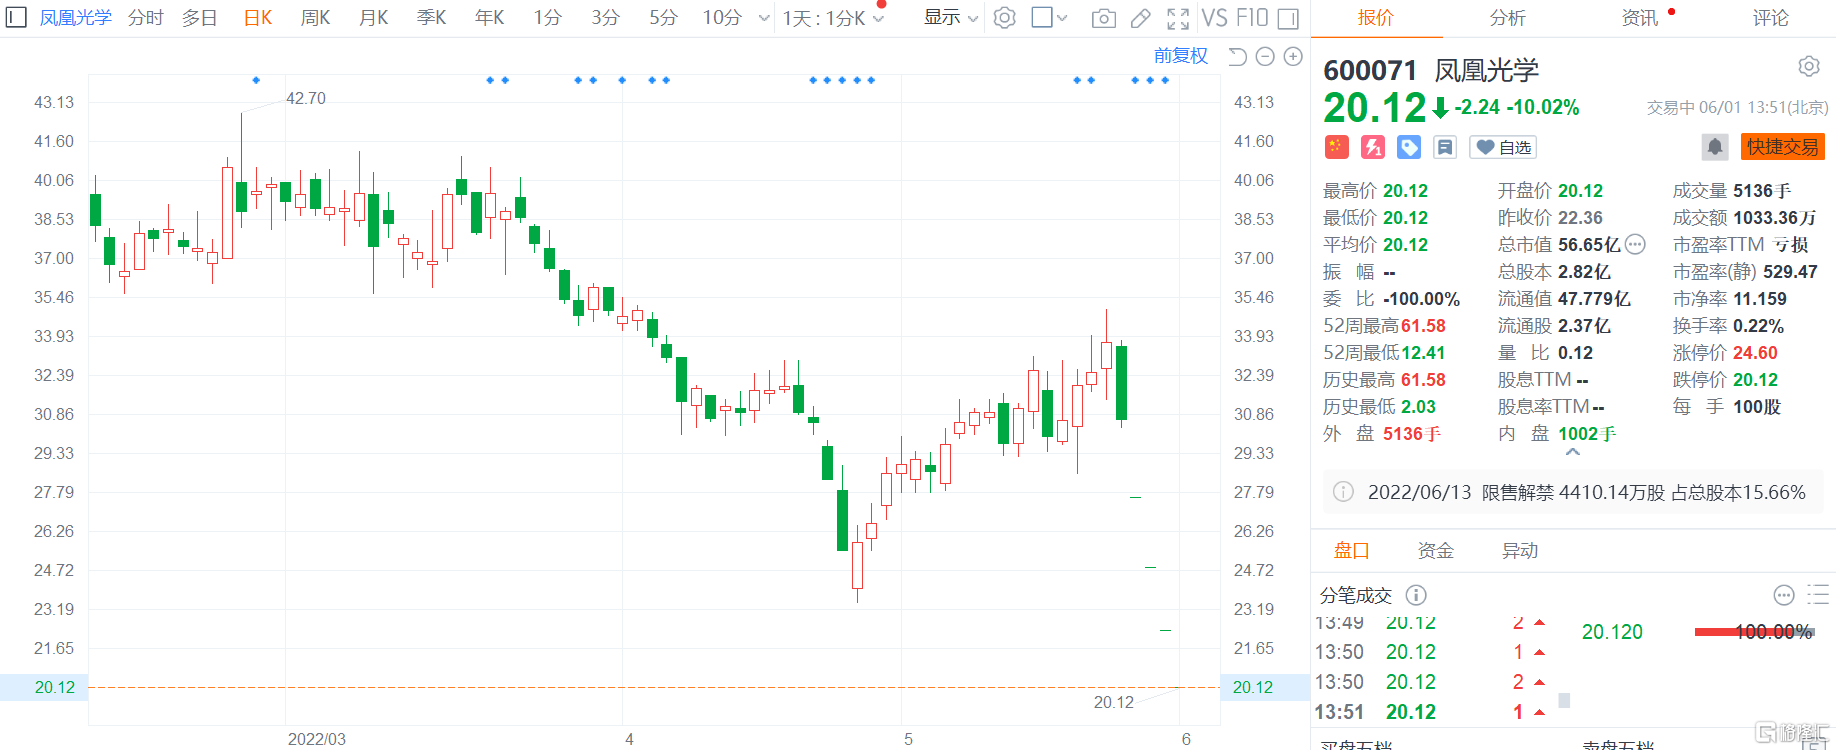Toggle the right side panel icon

coord(1288,18)
